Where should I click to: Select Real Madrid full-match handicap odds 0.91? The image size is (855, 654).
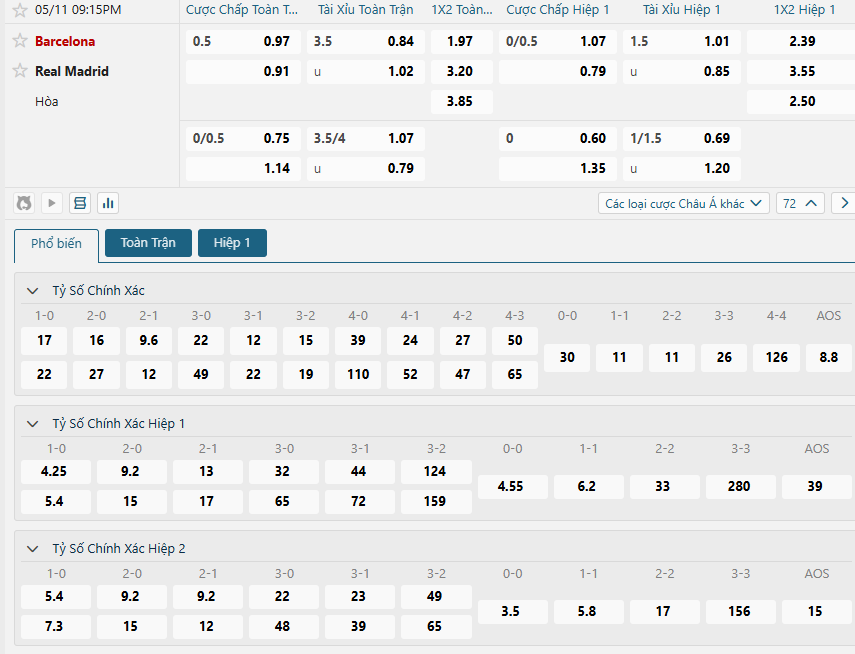tap(243, 71)
